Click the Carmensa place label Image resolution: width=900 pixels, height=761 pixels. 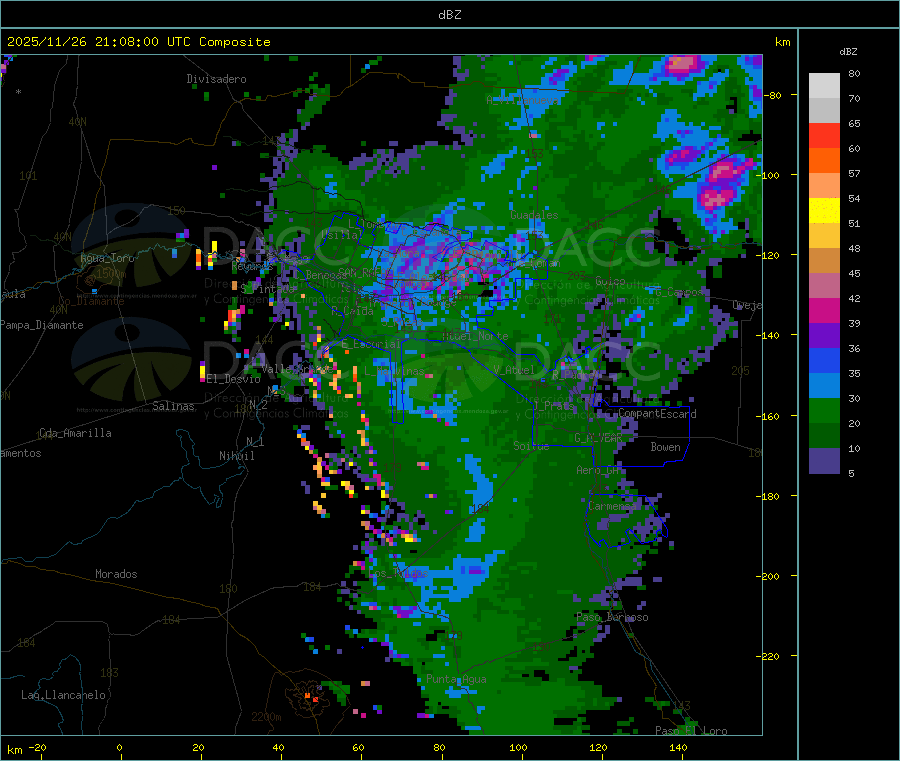point(612,506)
